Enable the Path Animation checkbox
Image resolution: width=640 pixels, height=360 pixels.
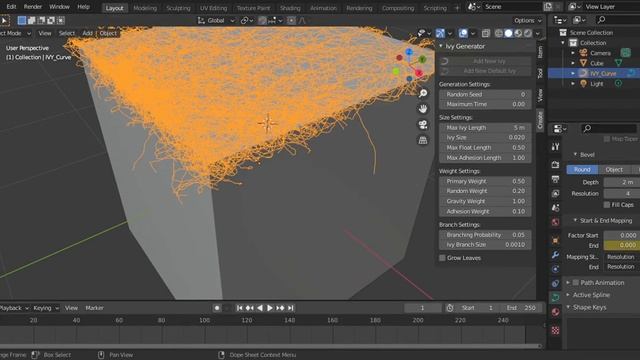[576, 282]
